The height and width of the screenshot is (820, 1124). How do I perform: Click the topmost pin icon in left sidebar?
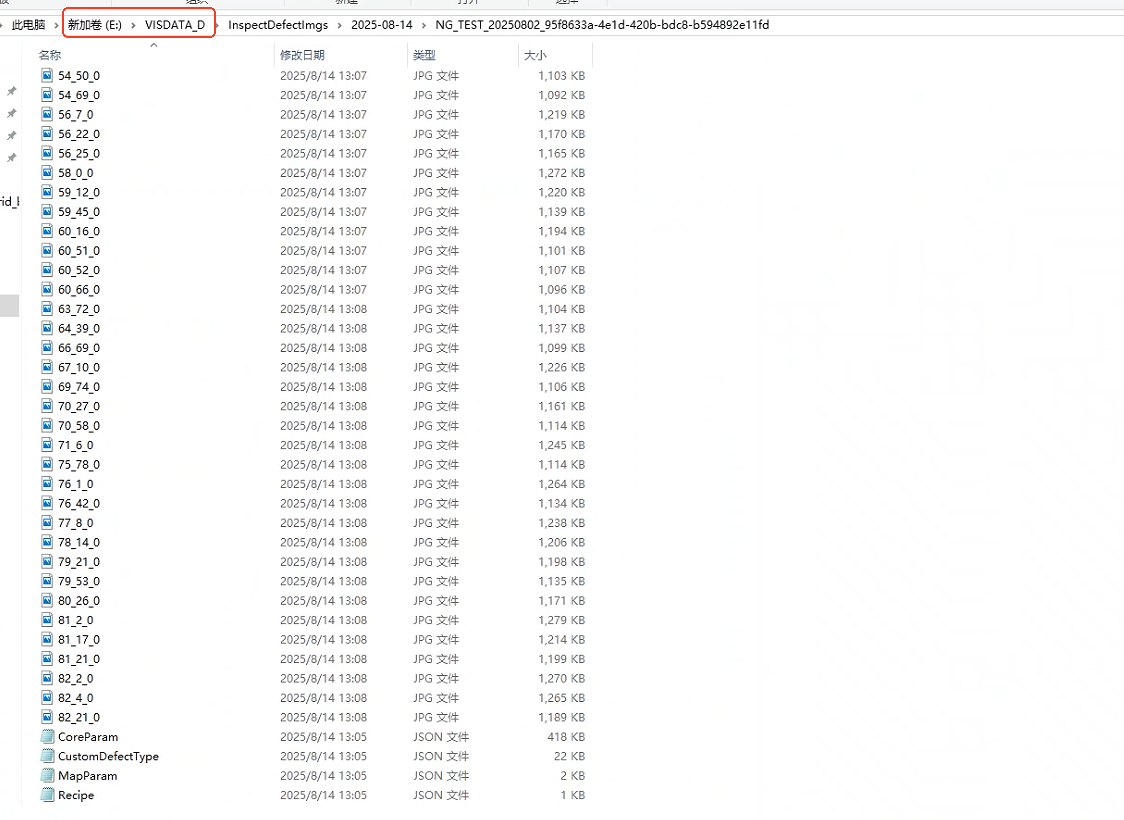12,91
